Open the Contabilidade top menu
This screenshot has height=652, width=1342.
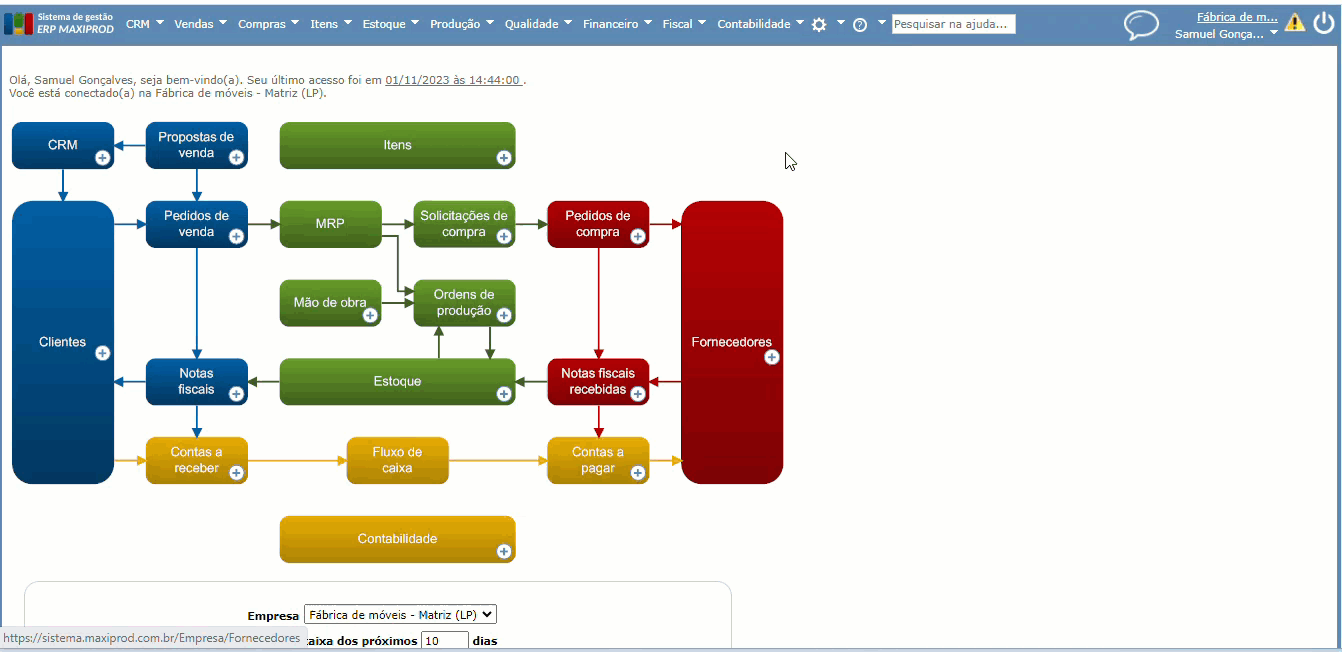coord(761,24)
